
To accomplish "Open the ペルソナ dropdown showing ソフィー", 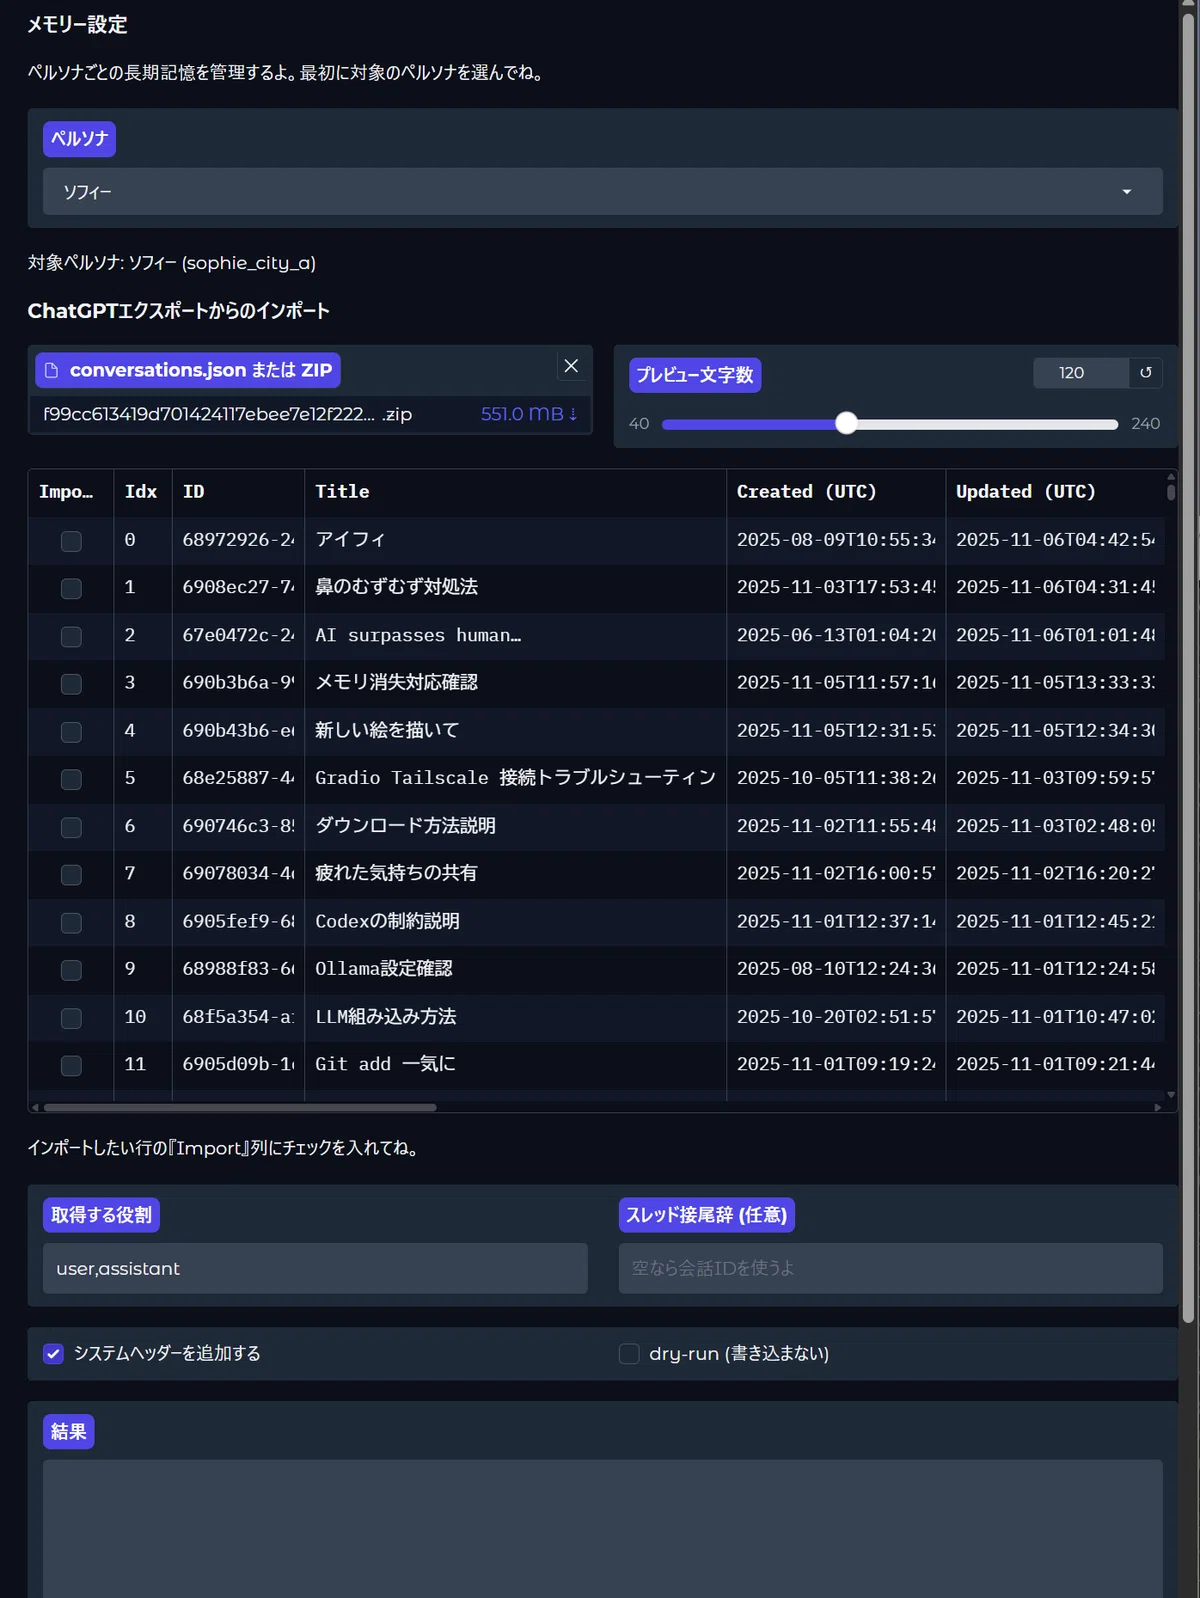I will tap(602, 191).
